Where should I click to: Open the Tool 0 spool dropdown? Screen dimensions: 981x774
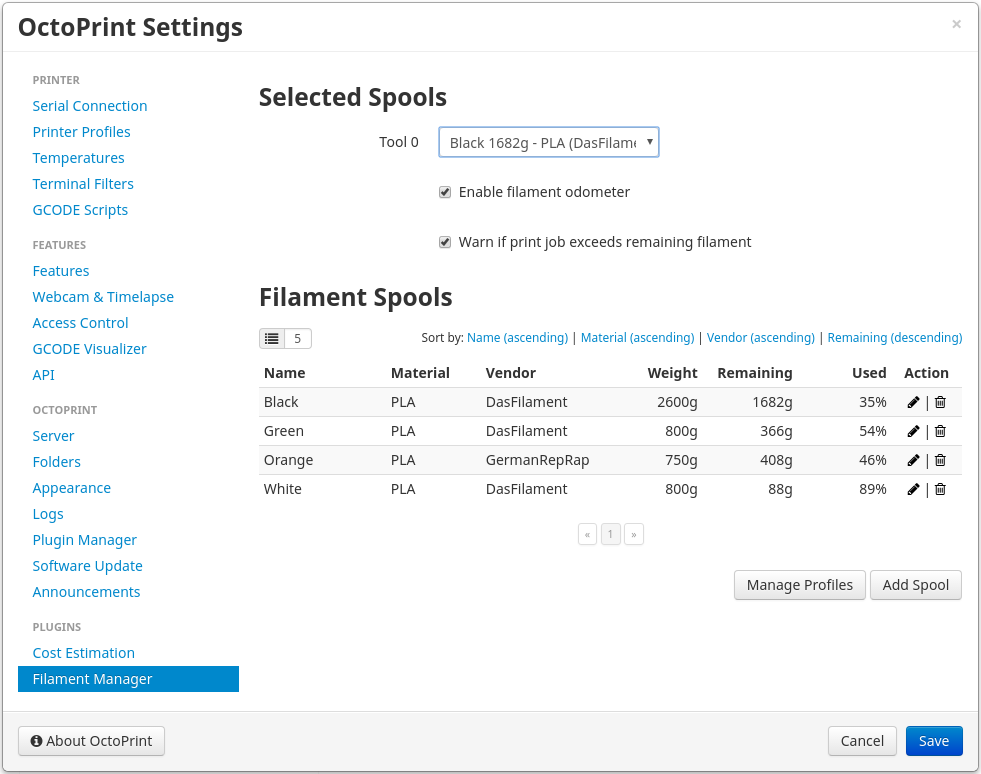(x=548, y=143)
